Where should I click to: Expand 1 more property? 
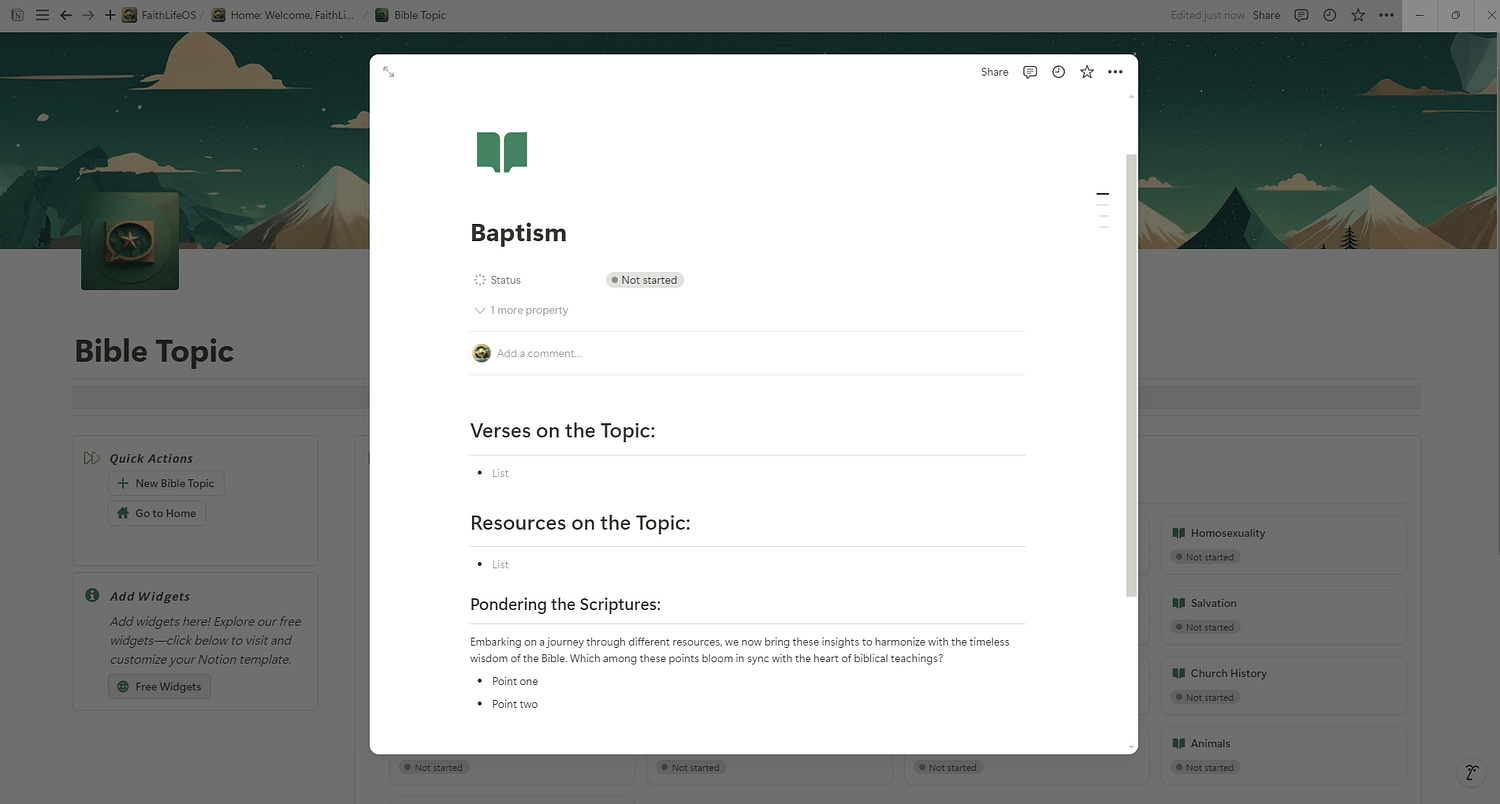[521, 310]
